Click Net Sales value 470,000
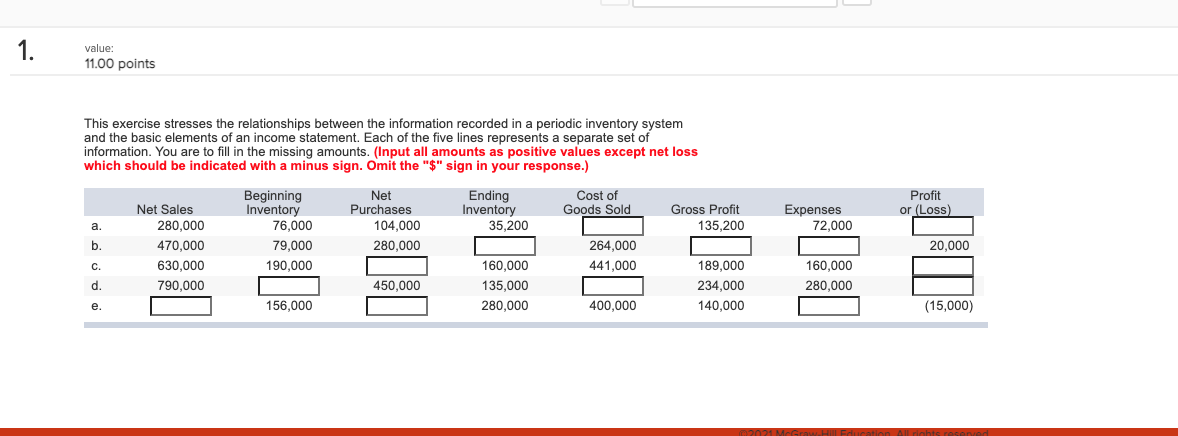1178x436 pixels. (x=180, y=246)
